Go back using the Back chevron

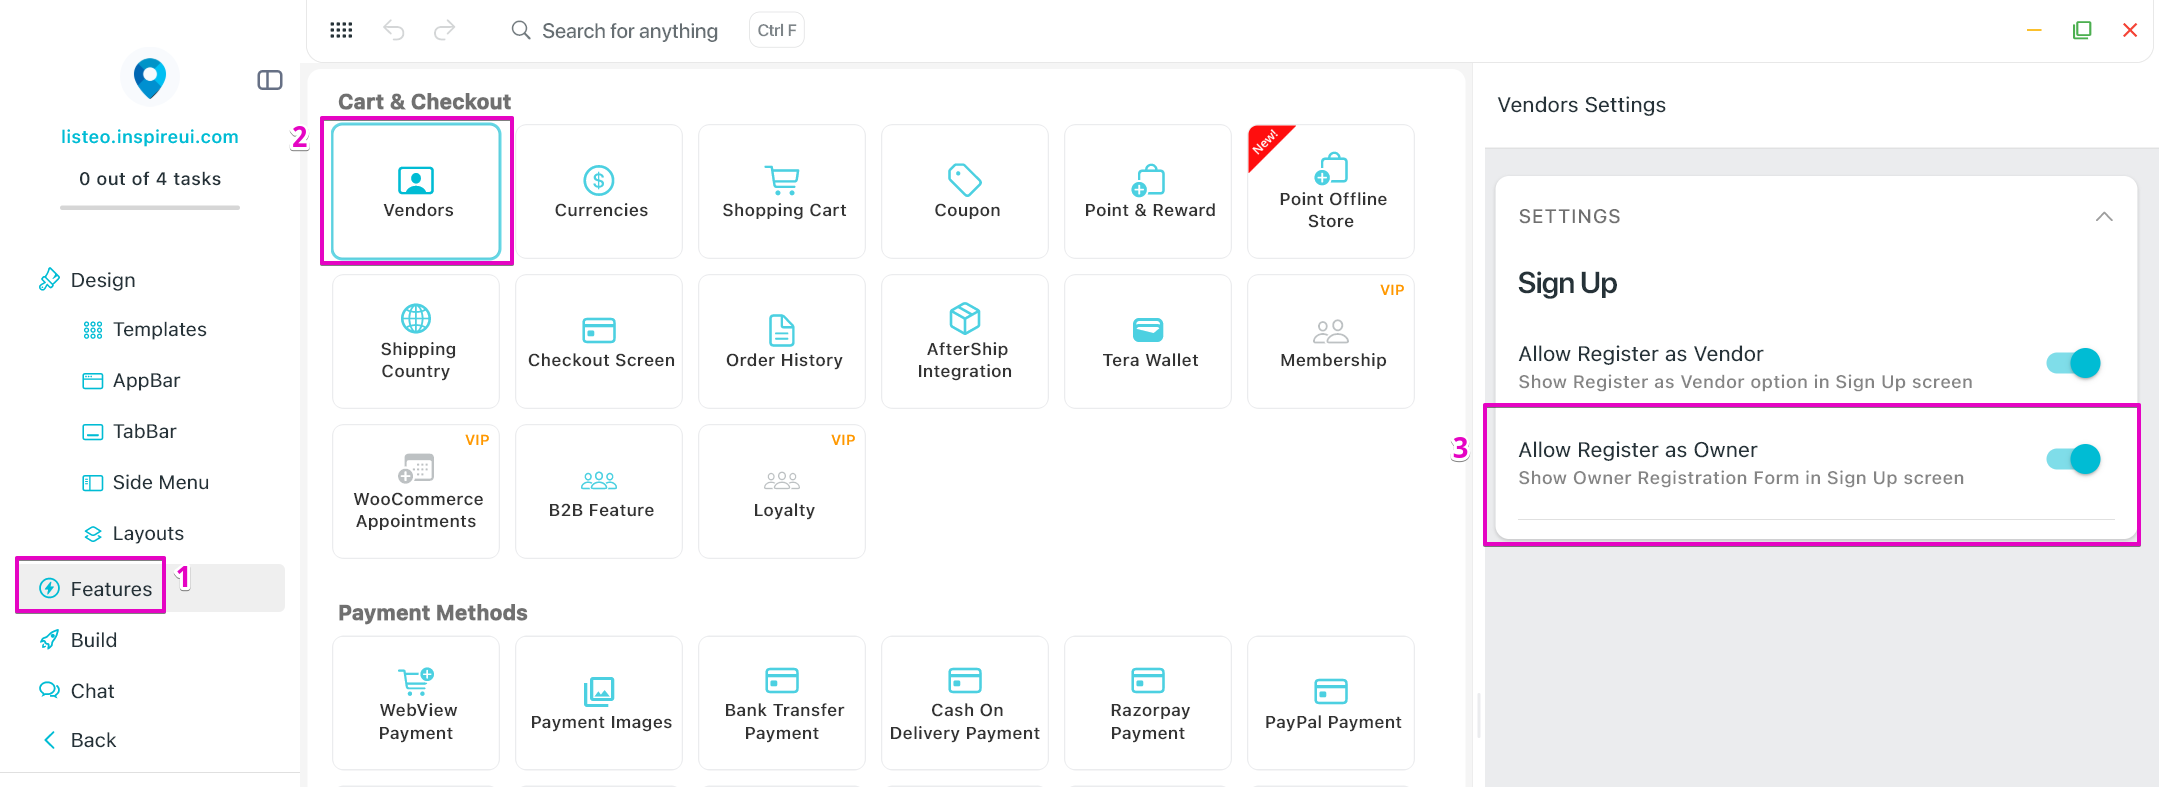50,740
